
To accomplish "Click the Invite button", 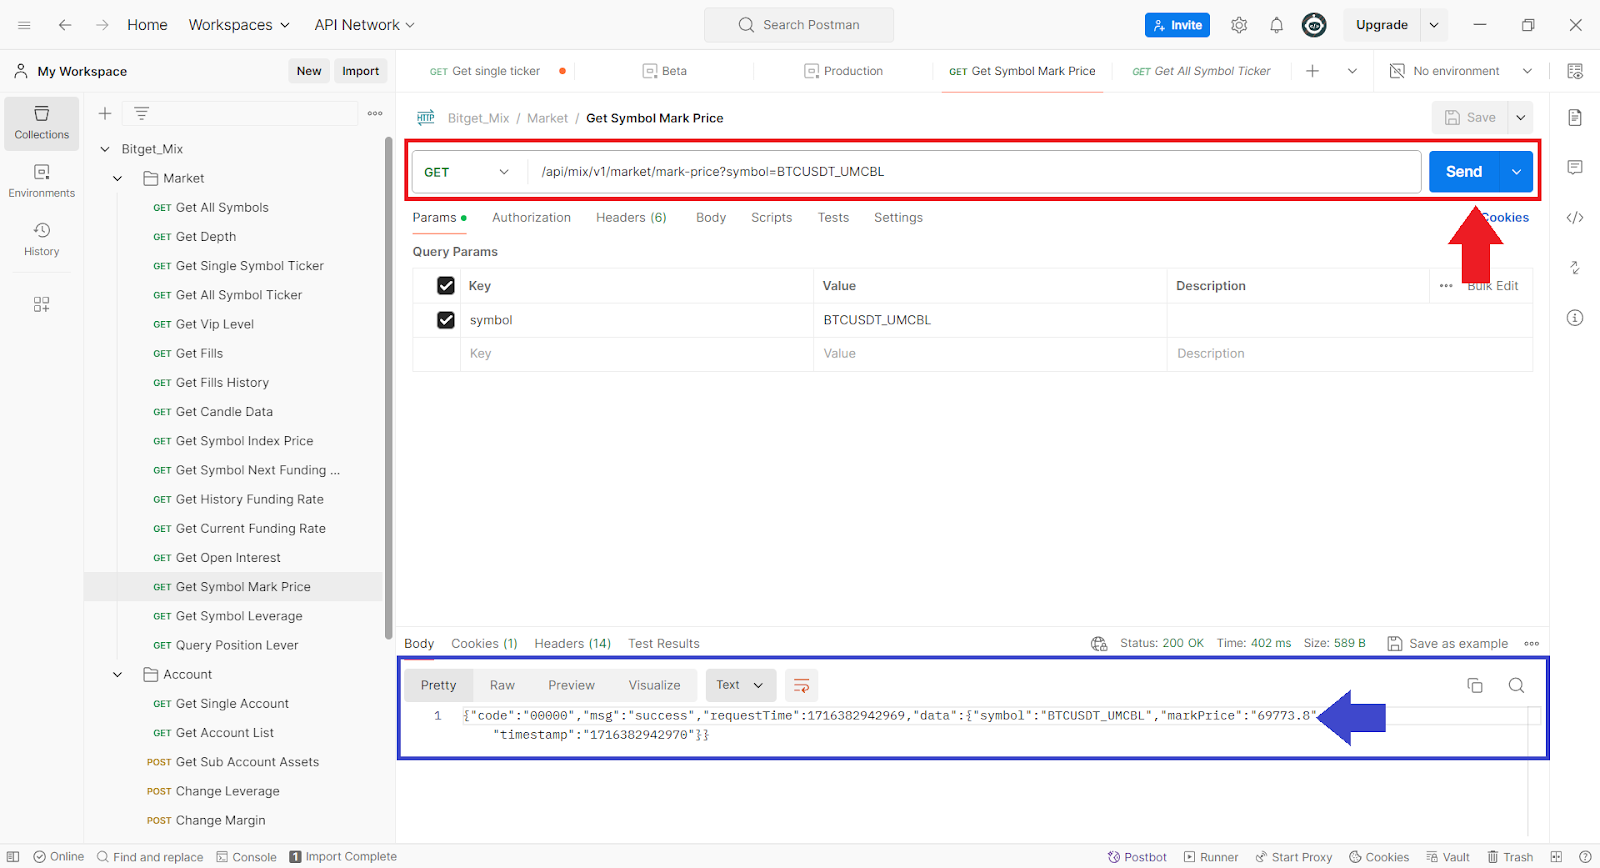I will point(1177,25).
